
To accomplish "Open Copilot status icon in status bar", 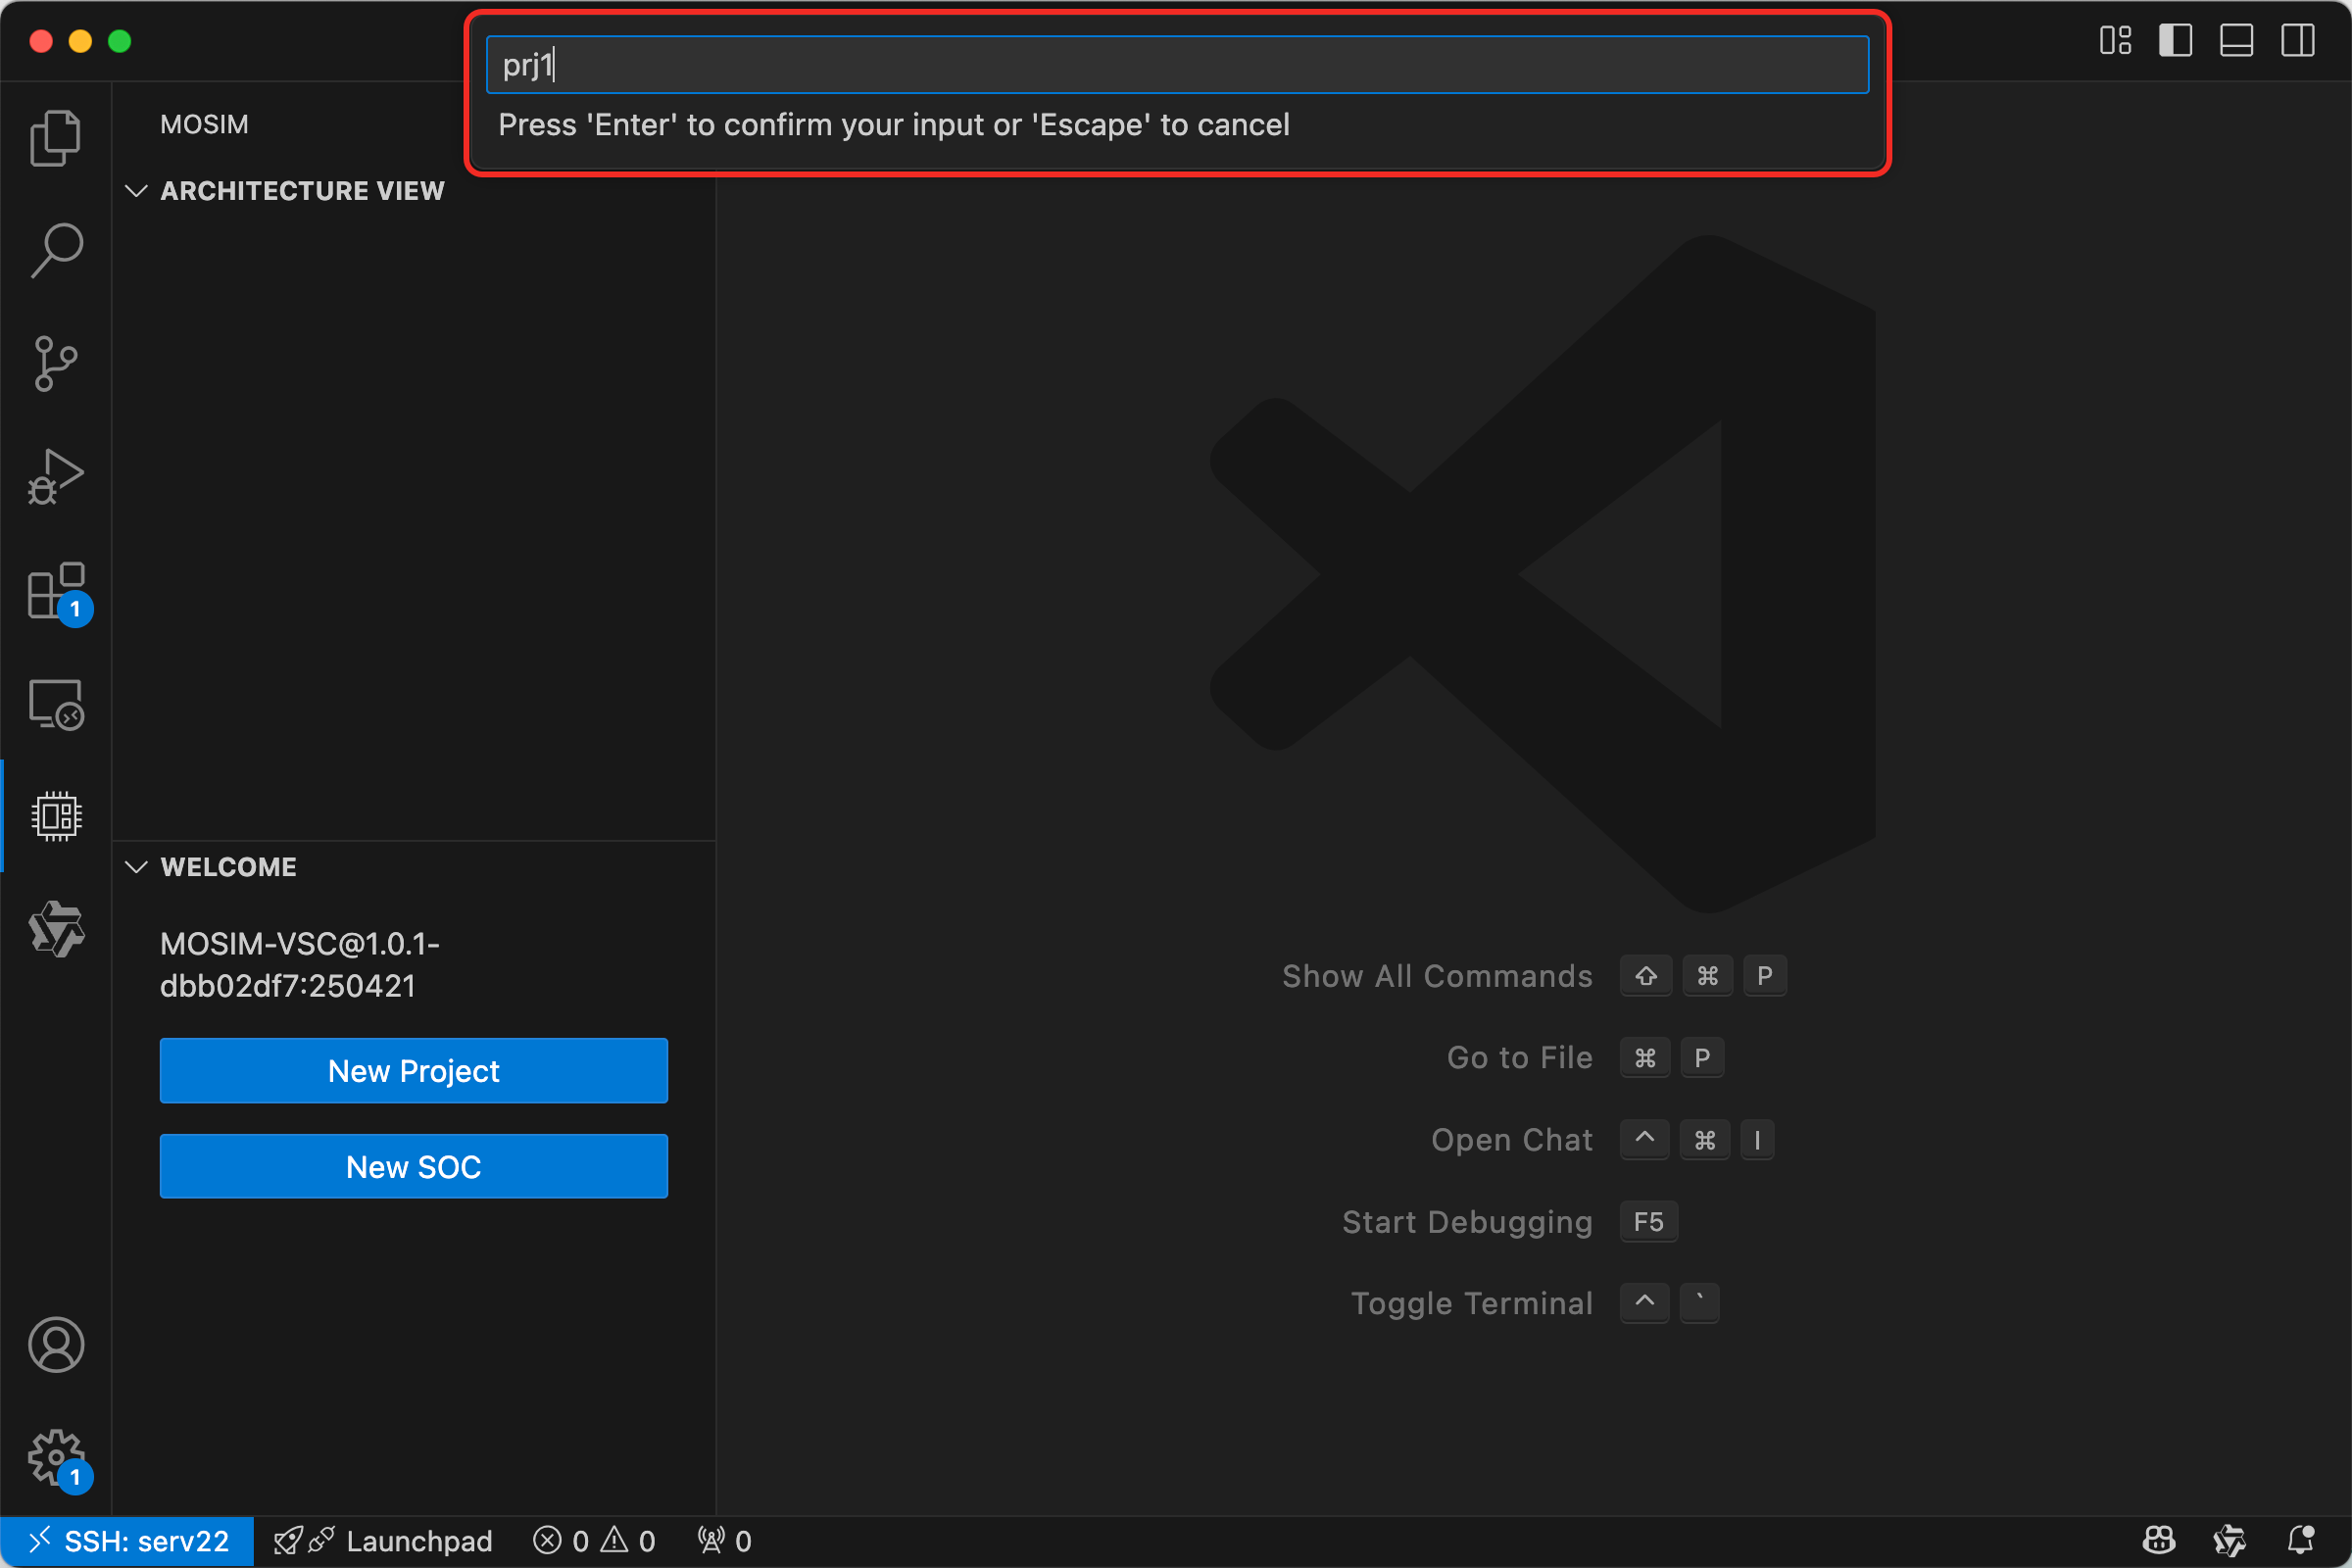I will click(2159, 1541).
